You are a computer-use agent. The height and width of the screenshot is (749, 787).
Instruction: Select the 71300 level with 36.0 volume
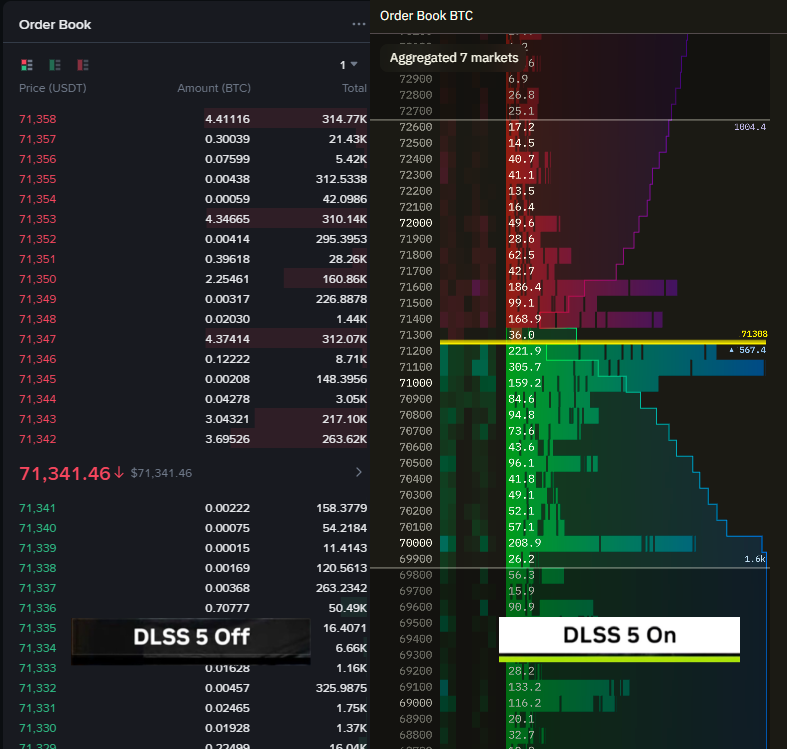click(416, 335)
